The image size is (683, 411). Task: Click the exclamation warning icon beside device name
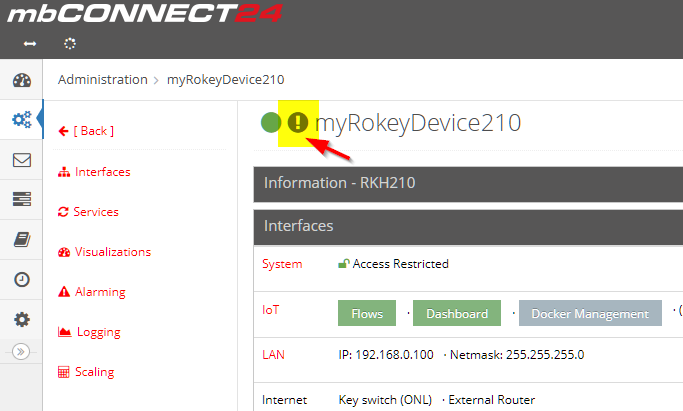coord(298,122)
